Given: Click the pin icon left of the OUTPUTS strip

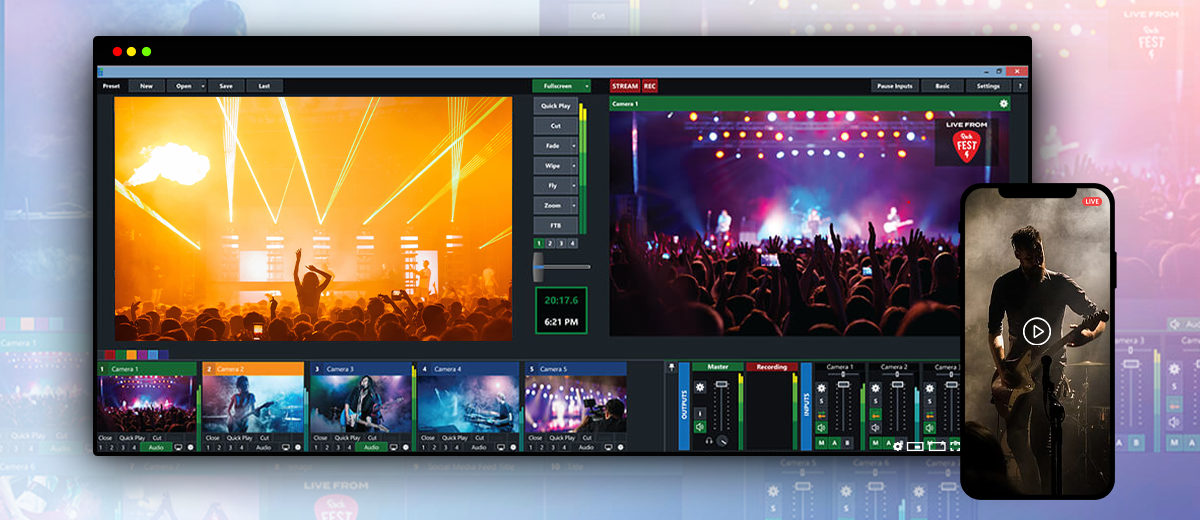Looking at the screenshot, I should (x=671, y=367).
